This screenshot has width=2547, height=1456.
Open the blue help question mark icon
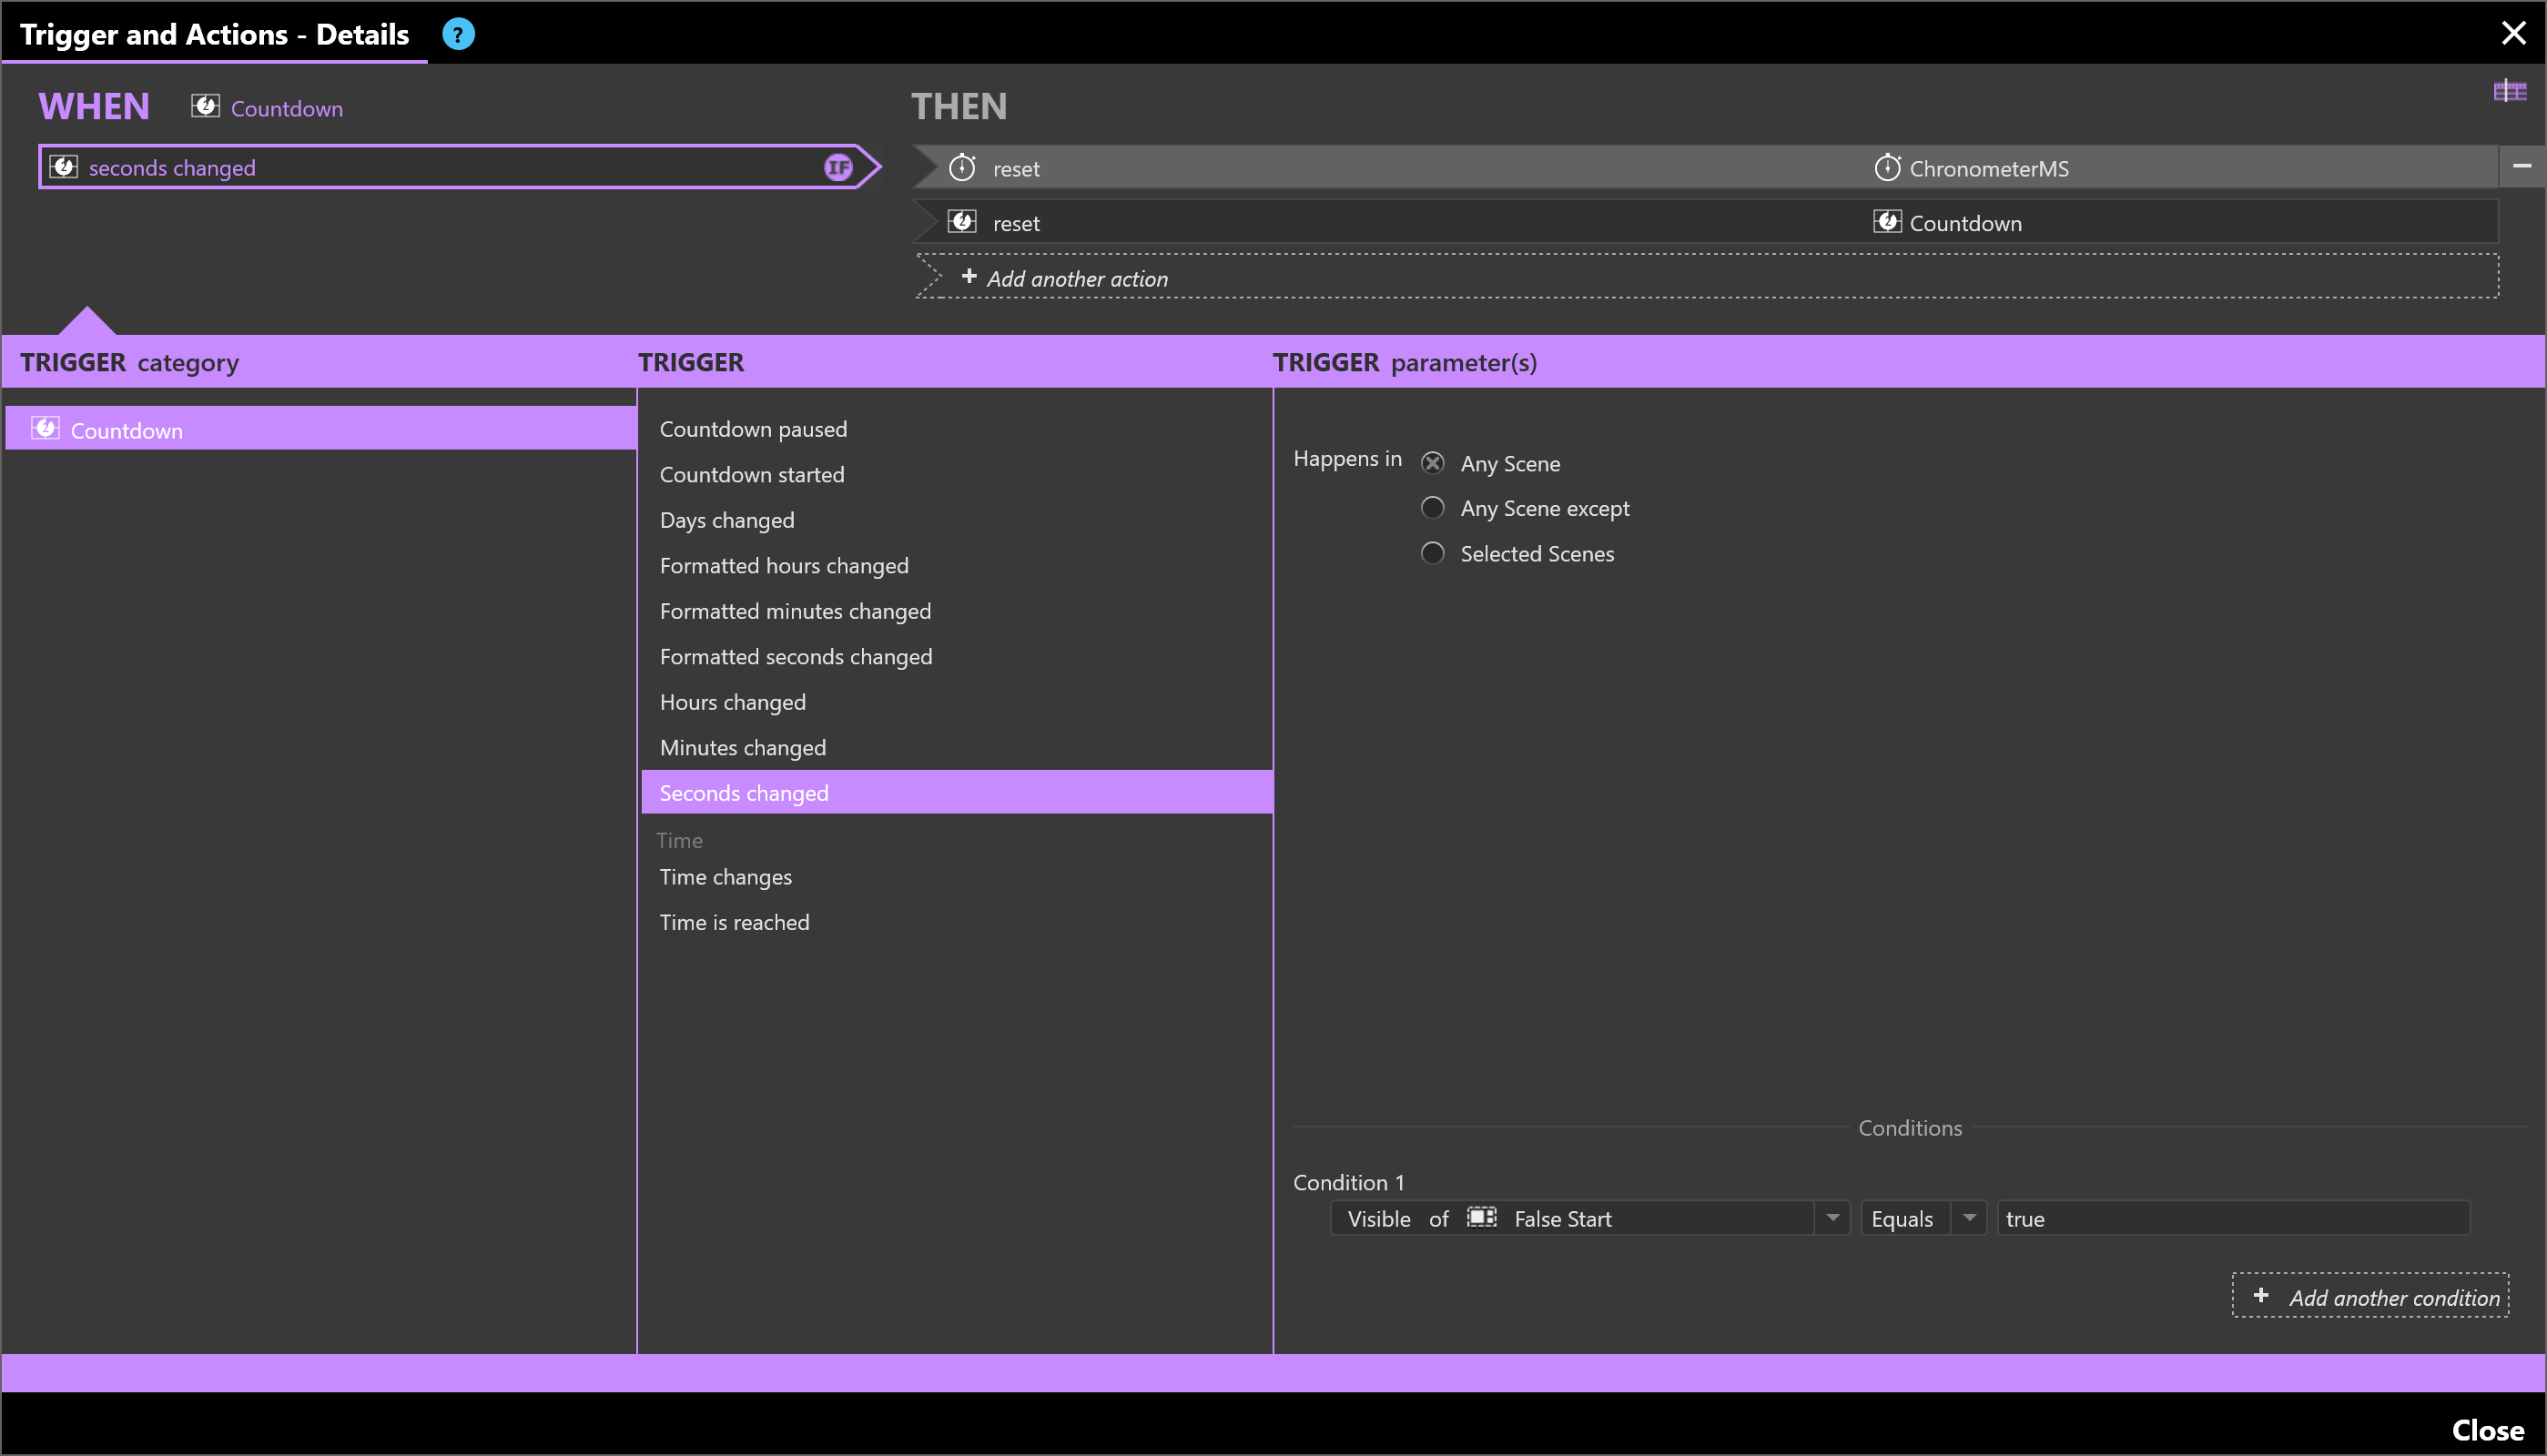point(458,34)
